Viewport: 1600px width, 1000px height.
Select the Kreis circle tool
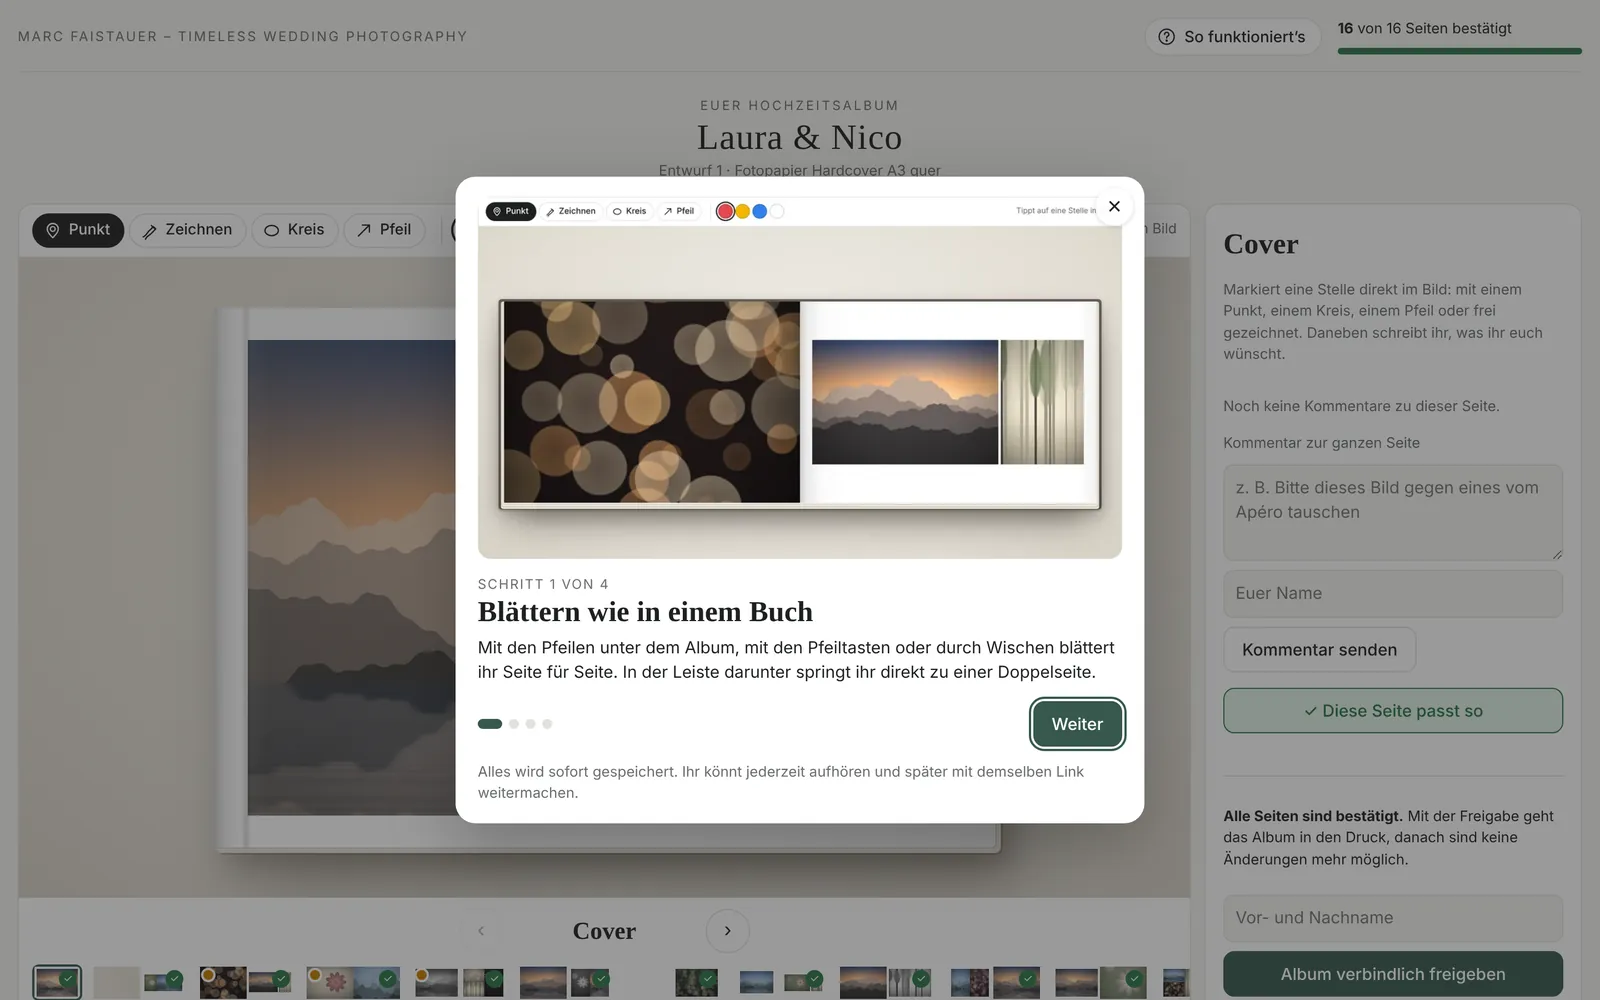(294, 230)
